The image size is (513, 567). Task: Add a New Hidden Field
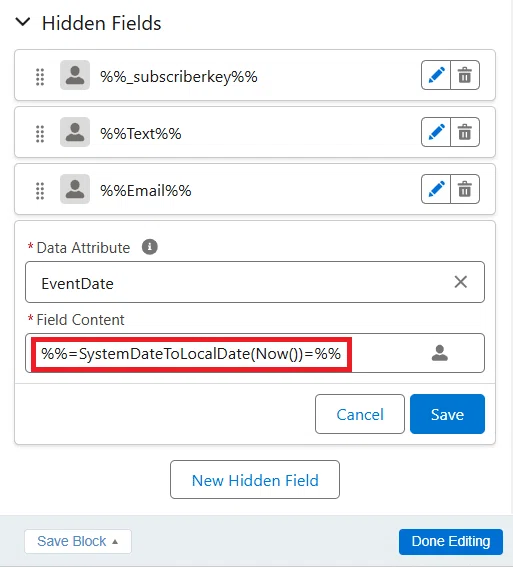pos(255,479)
